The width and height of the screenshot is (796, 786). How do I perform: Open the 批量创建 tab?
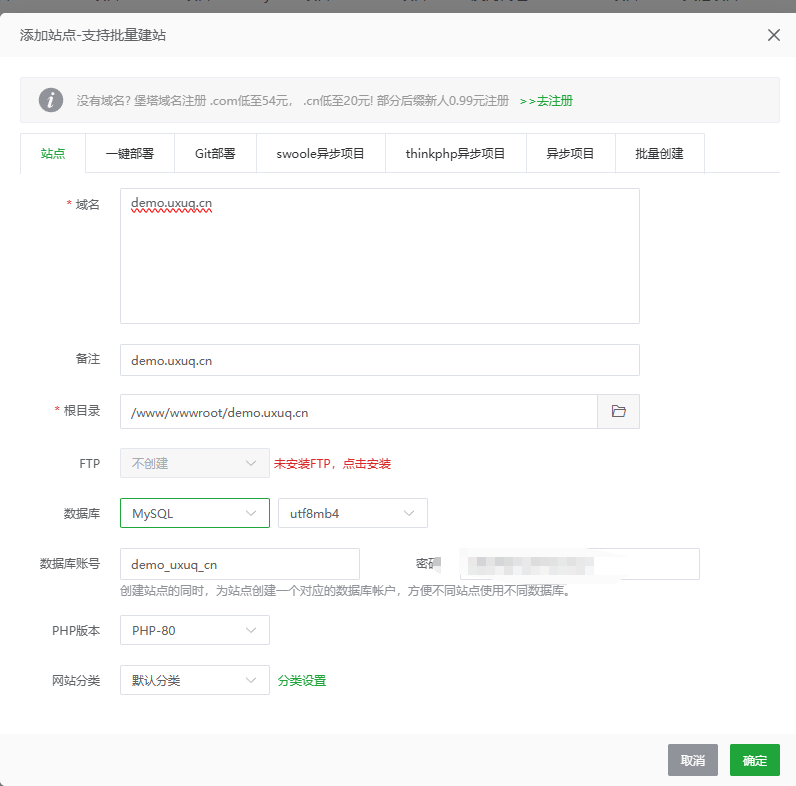(x=659, y=153)
